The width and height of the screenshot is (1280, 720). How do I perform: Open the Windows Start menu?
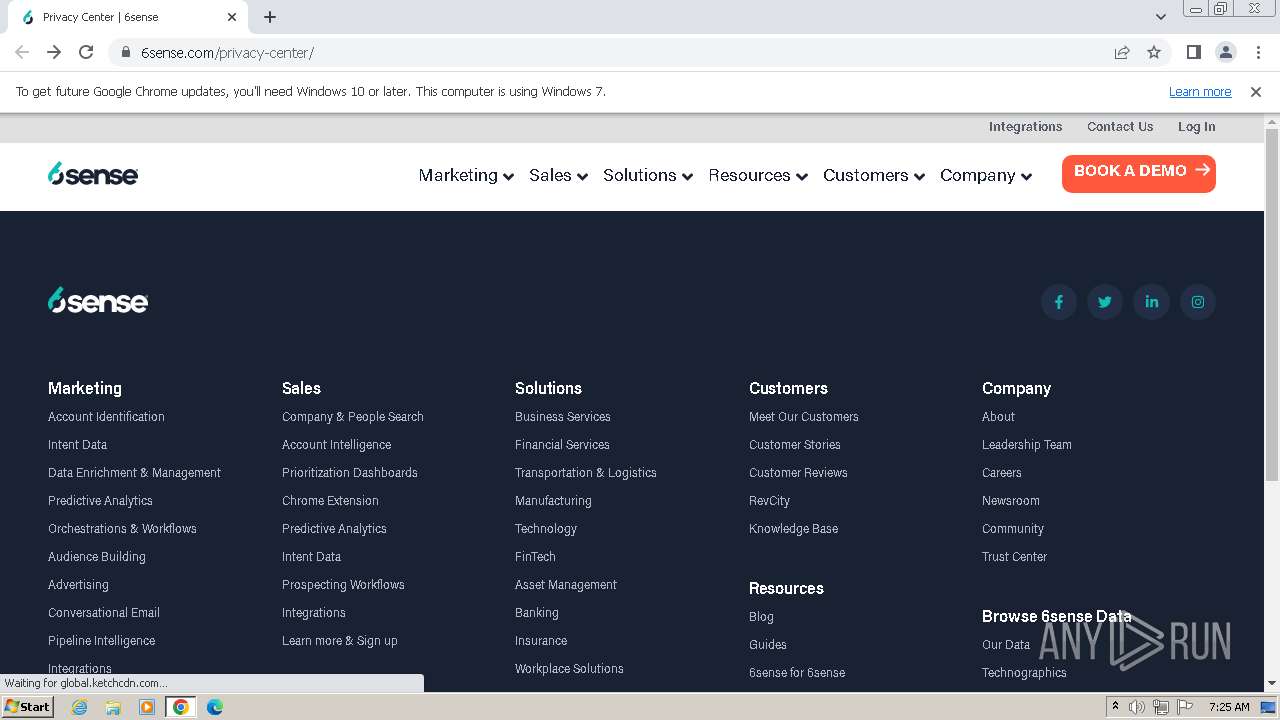27,707
